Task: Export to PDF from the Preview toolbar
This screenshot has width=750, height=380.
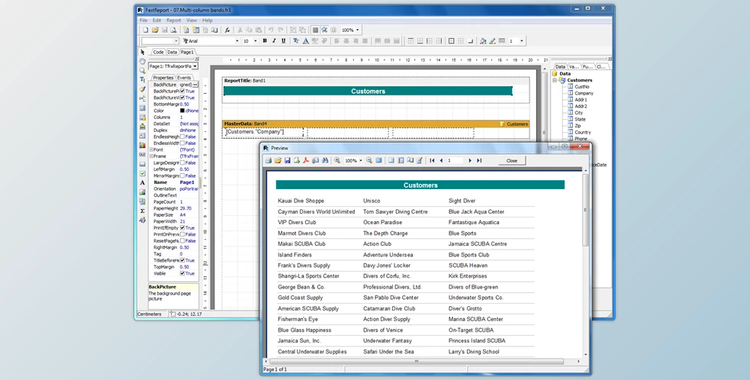Action: pyautogui.click(x=306, y=160)
